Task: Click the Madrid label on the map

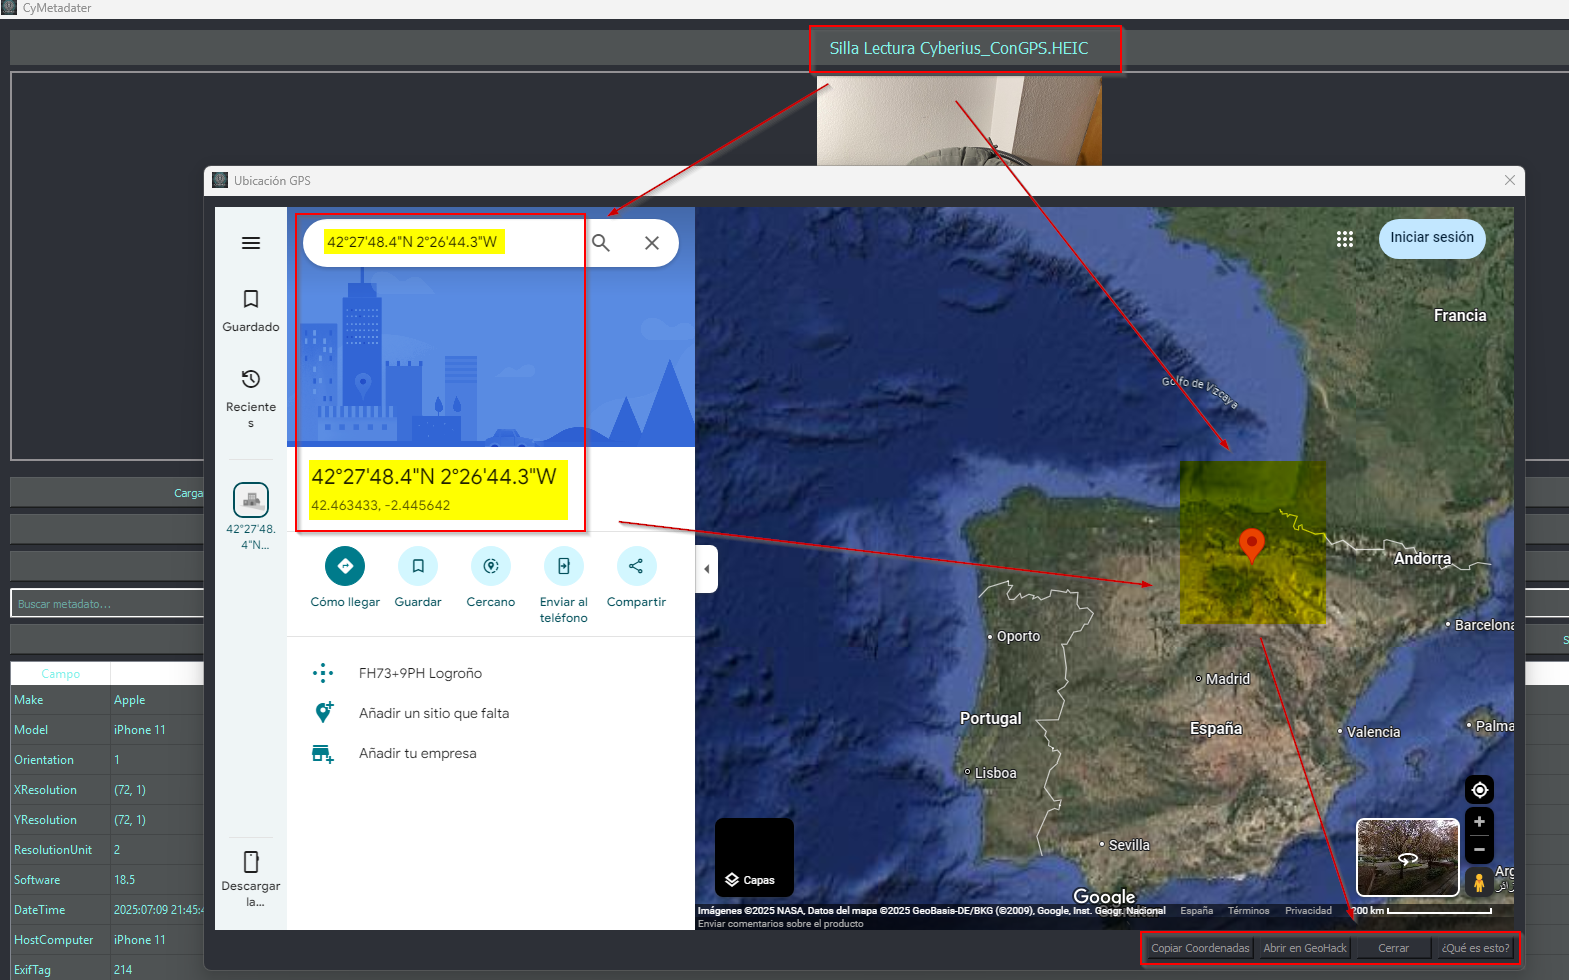Action: coord(1227,679)
